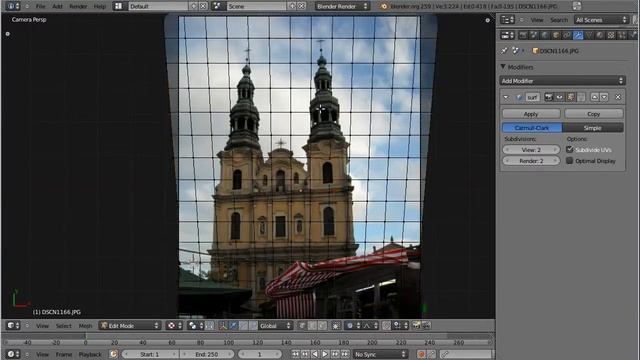
Task: Move the subsurf modifier up
Action: tap(595, 97)
